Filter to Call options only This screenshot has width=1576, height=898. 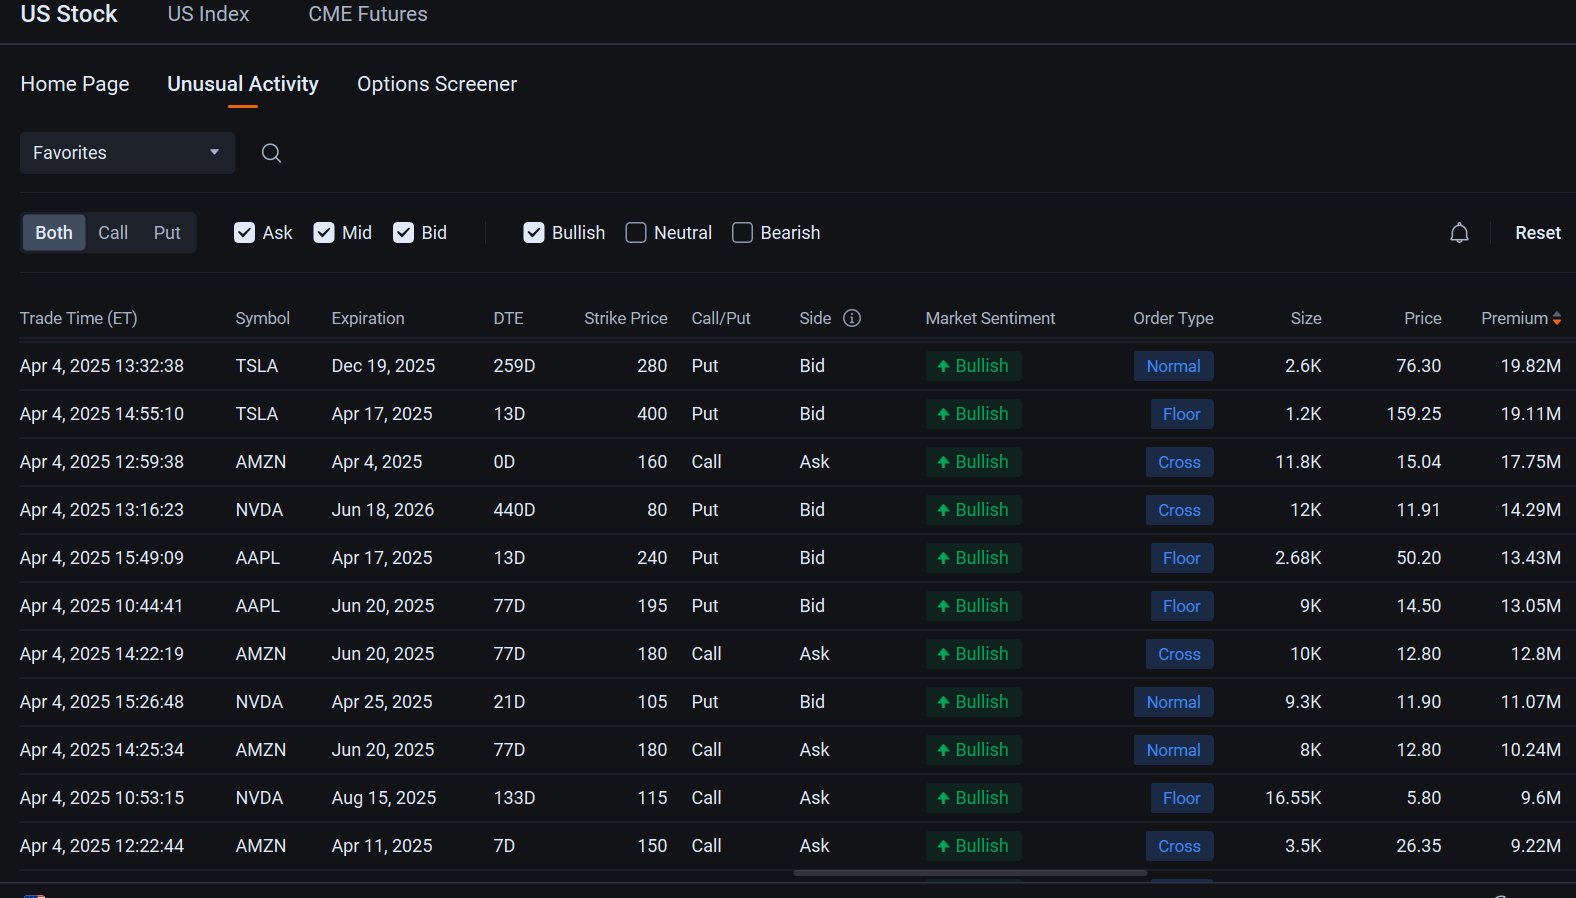113,233
